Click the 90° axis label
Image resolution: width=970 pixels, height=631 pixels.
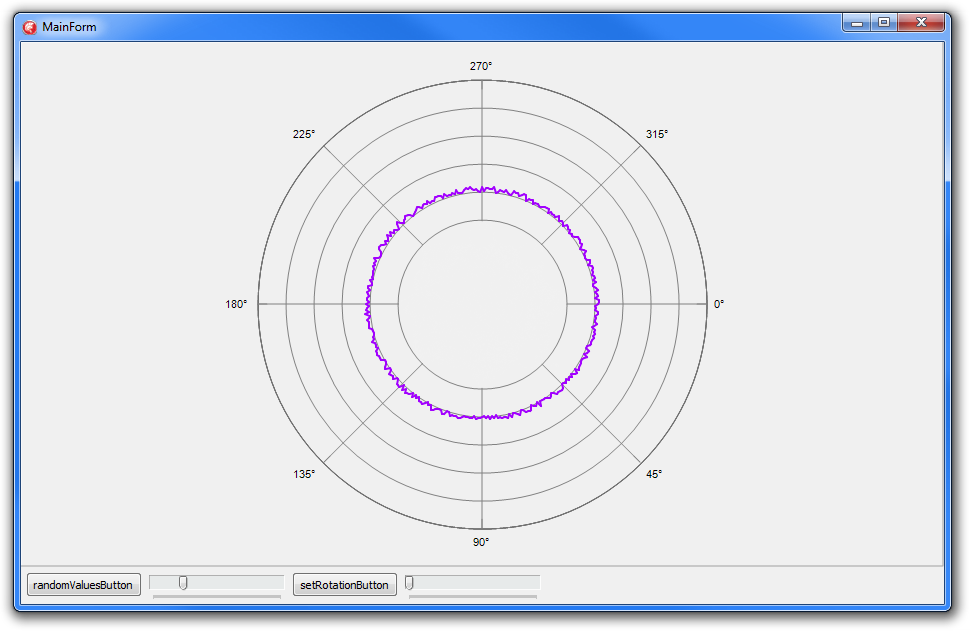[481, 542]
